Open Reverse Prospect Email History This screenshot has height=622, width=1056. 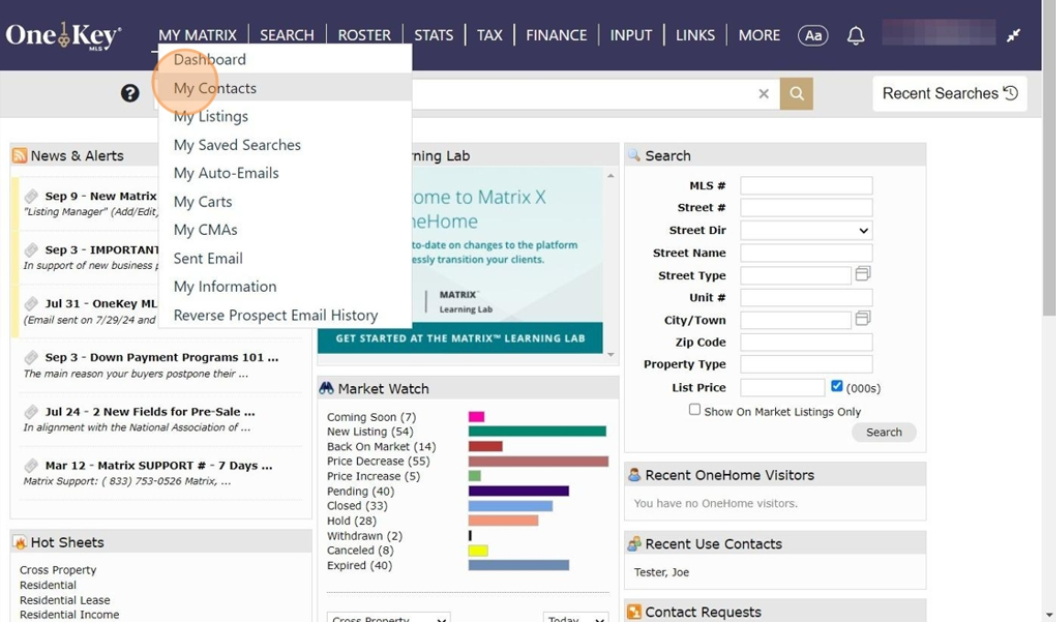point(275,315)
